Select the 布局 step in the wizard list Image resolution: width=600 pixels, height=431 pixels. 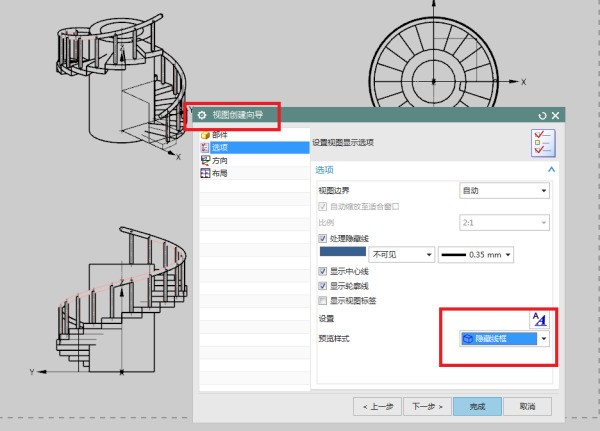coord(254,173)
